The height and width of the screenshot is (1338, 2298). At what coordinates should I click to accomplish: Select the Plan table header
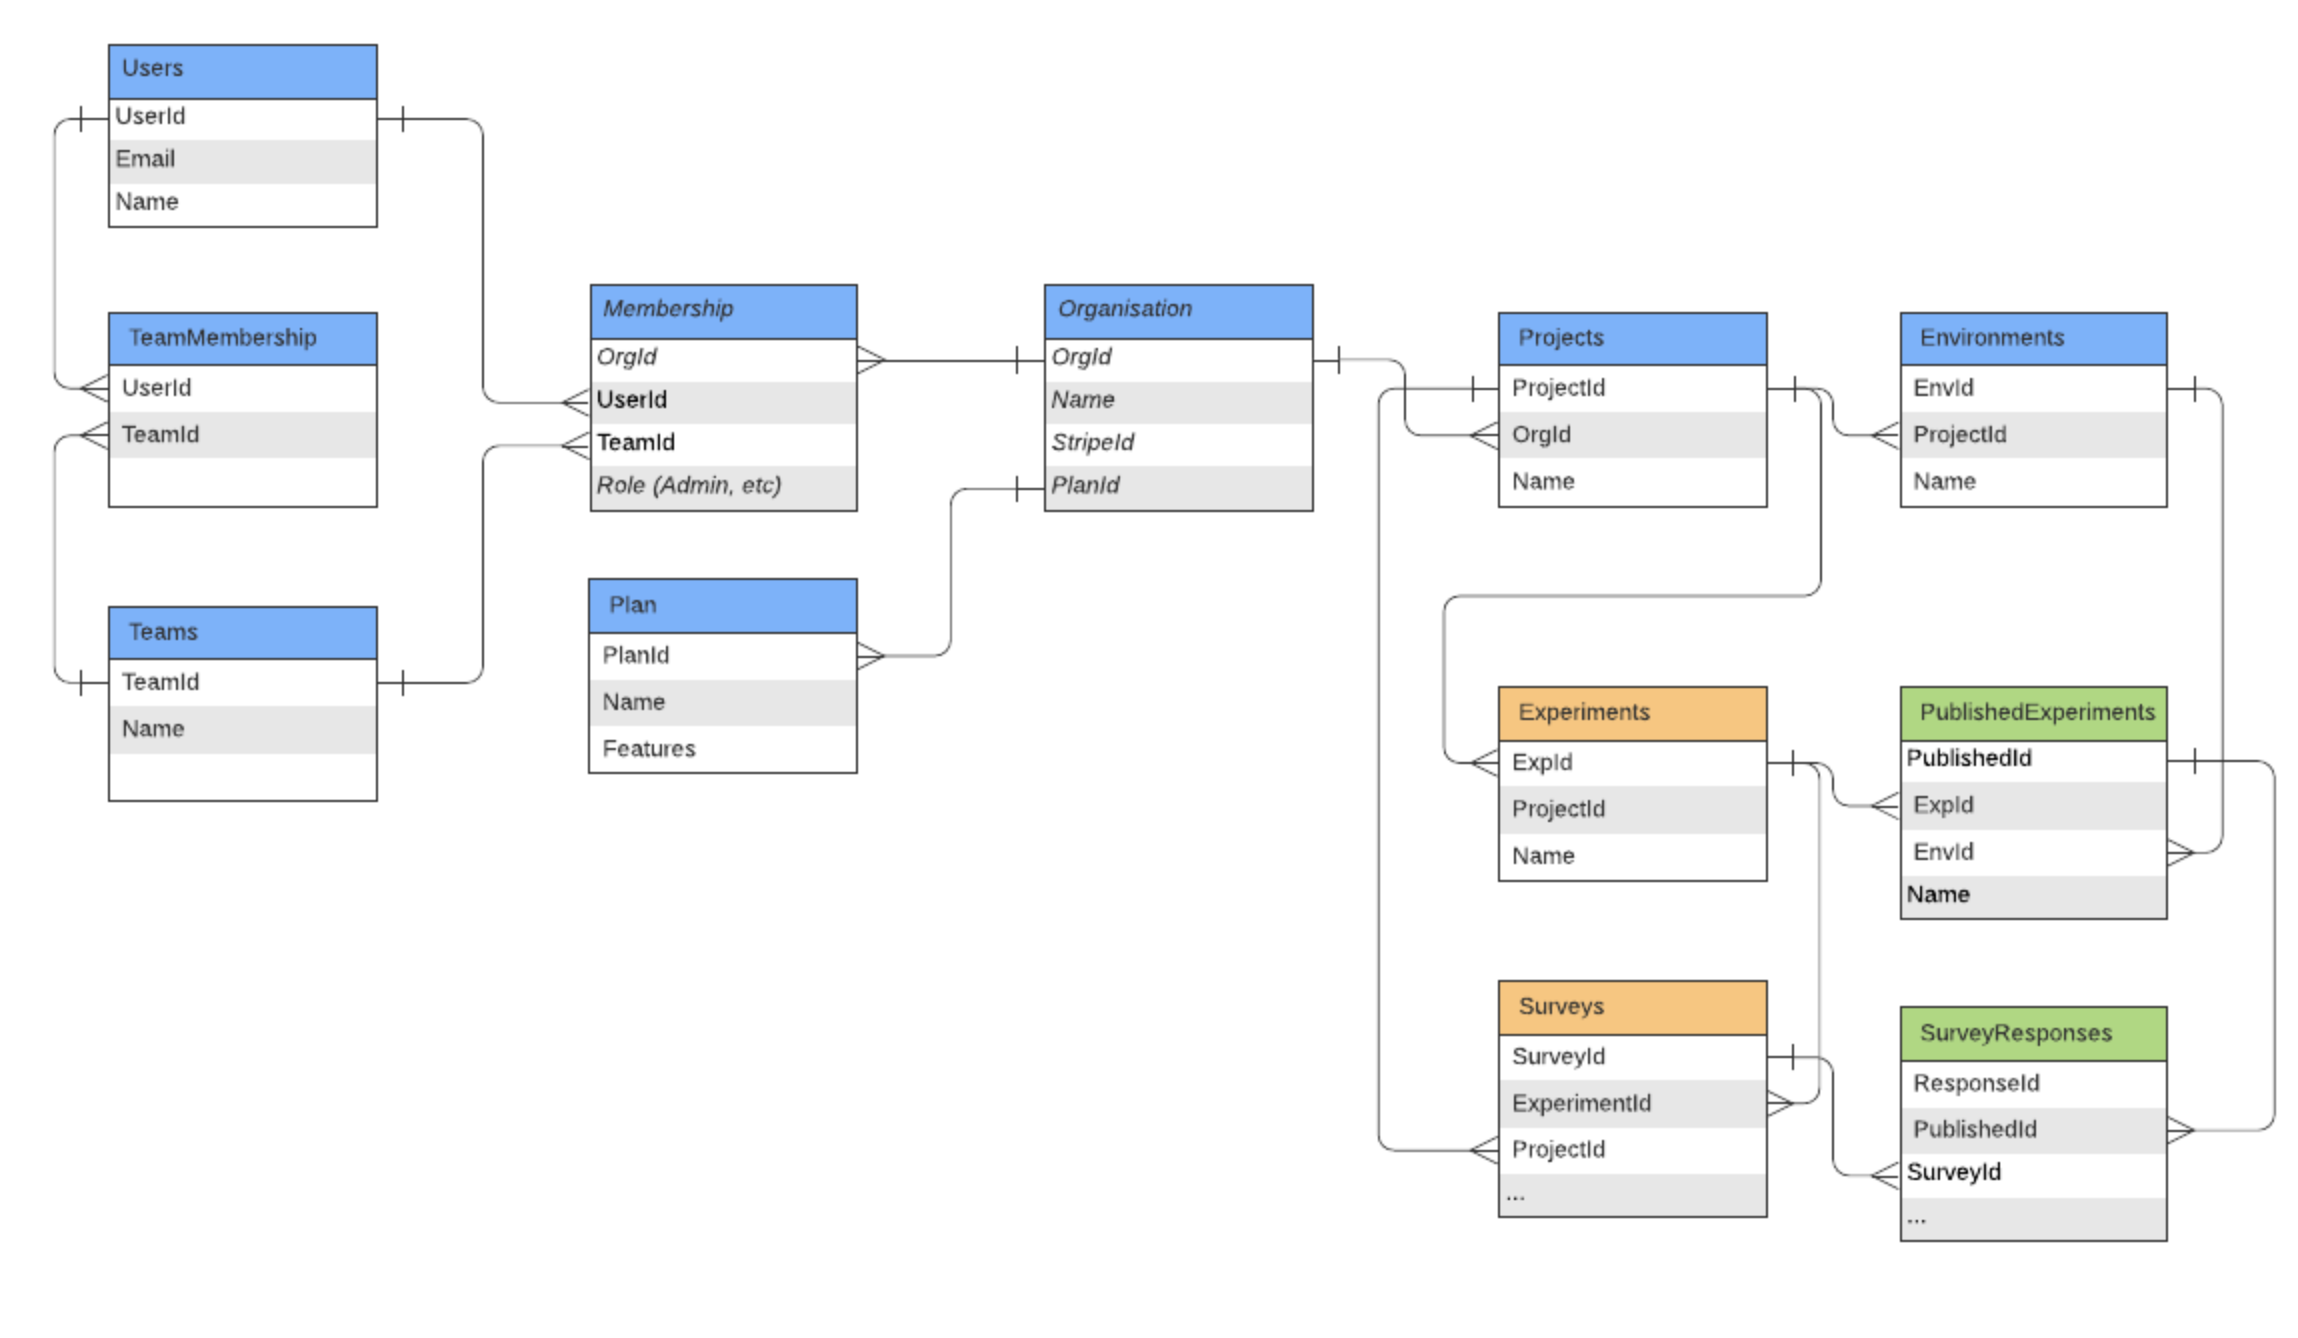(x=722, y=605)
